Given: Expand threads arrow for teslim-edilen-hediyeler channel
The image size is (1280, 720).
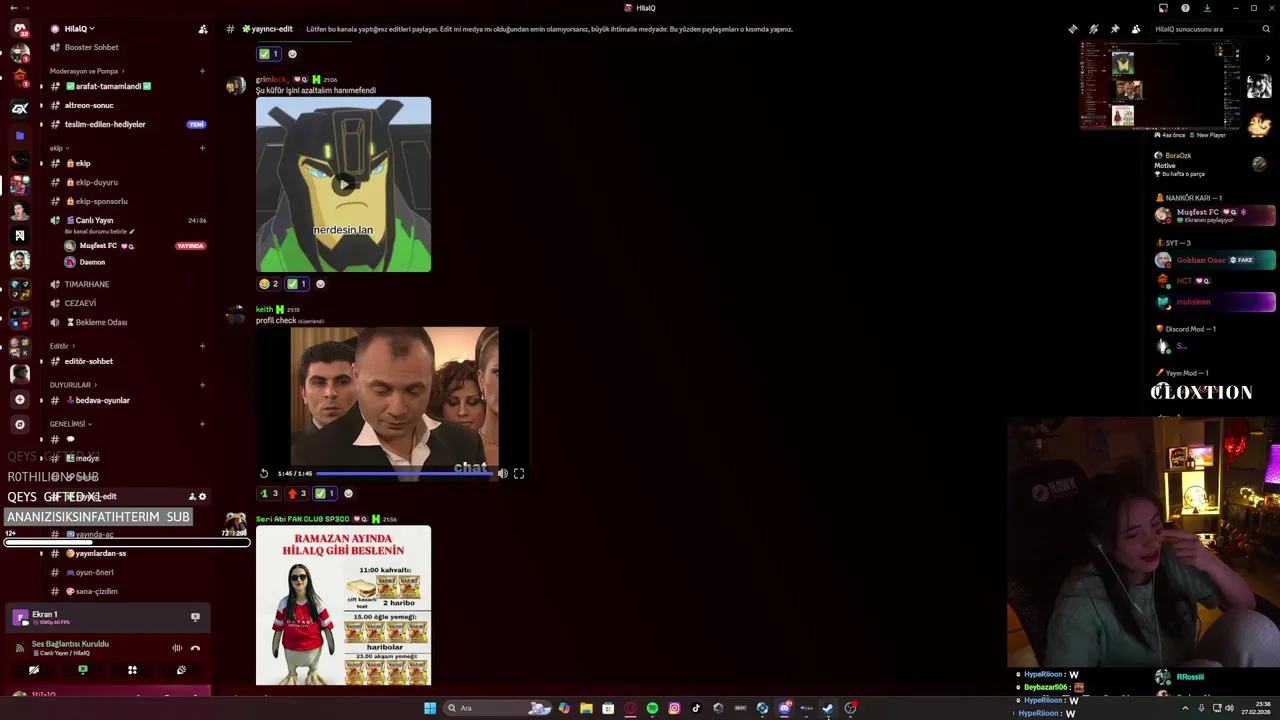Looking at the screenshot, I should point(41,124).
